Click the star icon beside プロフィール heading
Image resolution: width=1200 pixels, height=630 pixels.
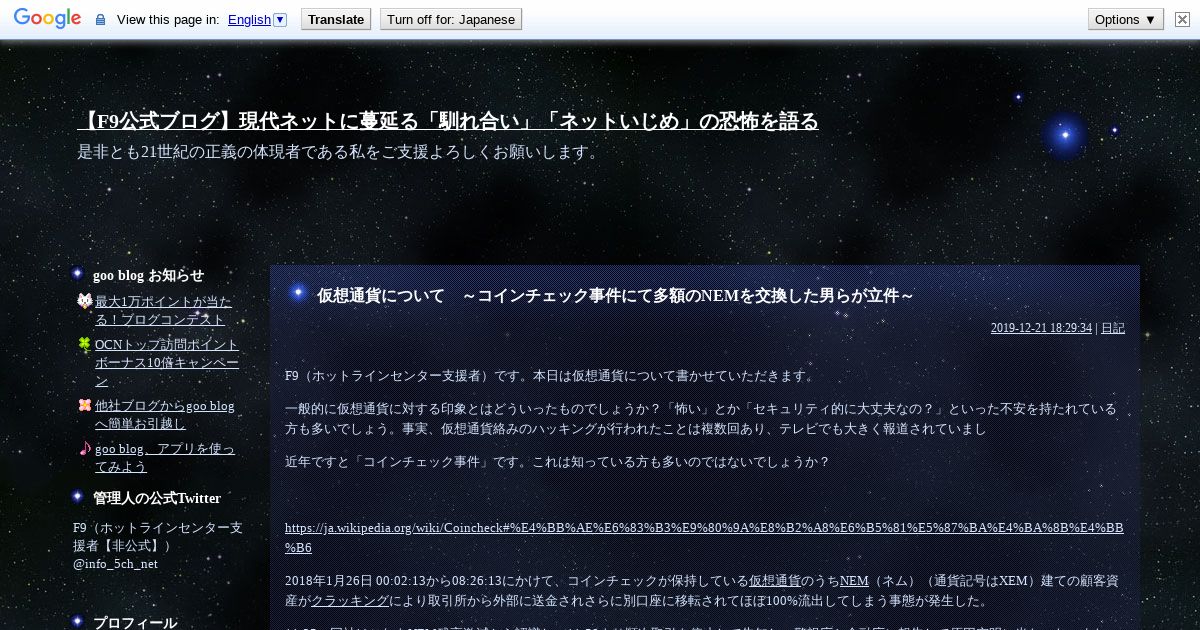point(78,621)
